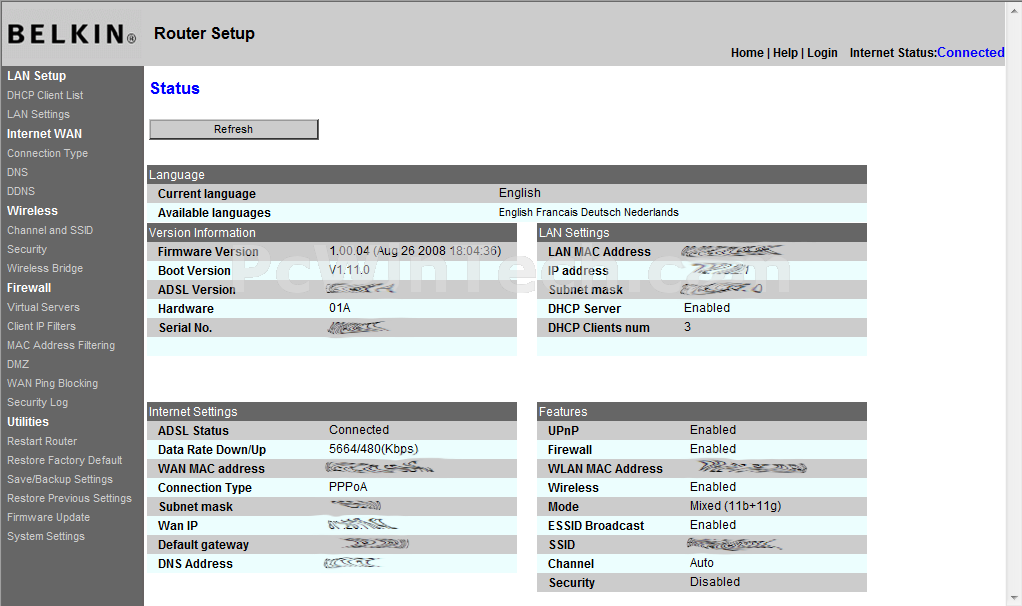Image resolution: width=1022 pixels, height=606 pixels.
Task: Open Restore Previous Settings page
Action: pyautogui.click(x=69, y=498)
